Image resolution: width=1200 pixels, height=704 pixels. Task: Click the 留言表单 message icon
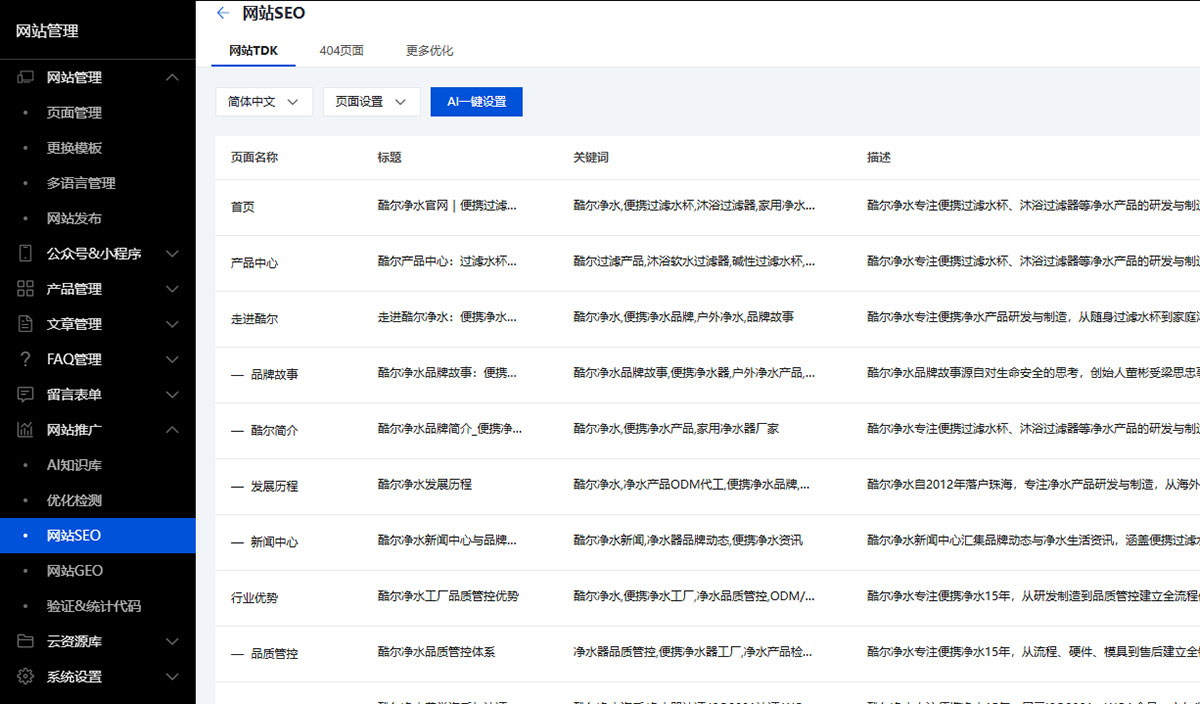pyautogui.click(x=26, y=394)
